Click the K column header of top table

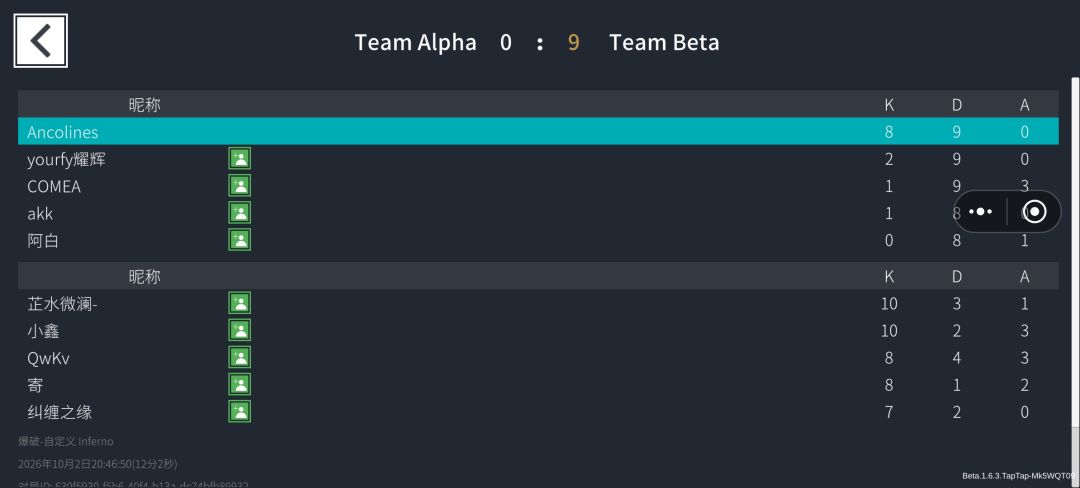click(889, 105)
